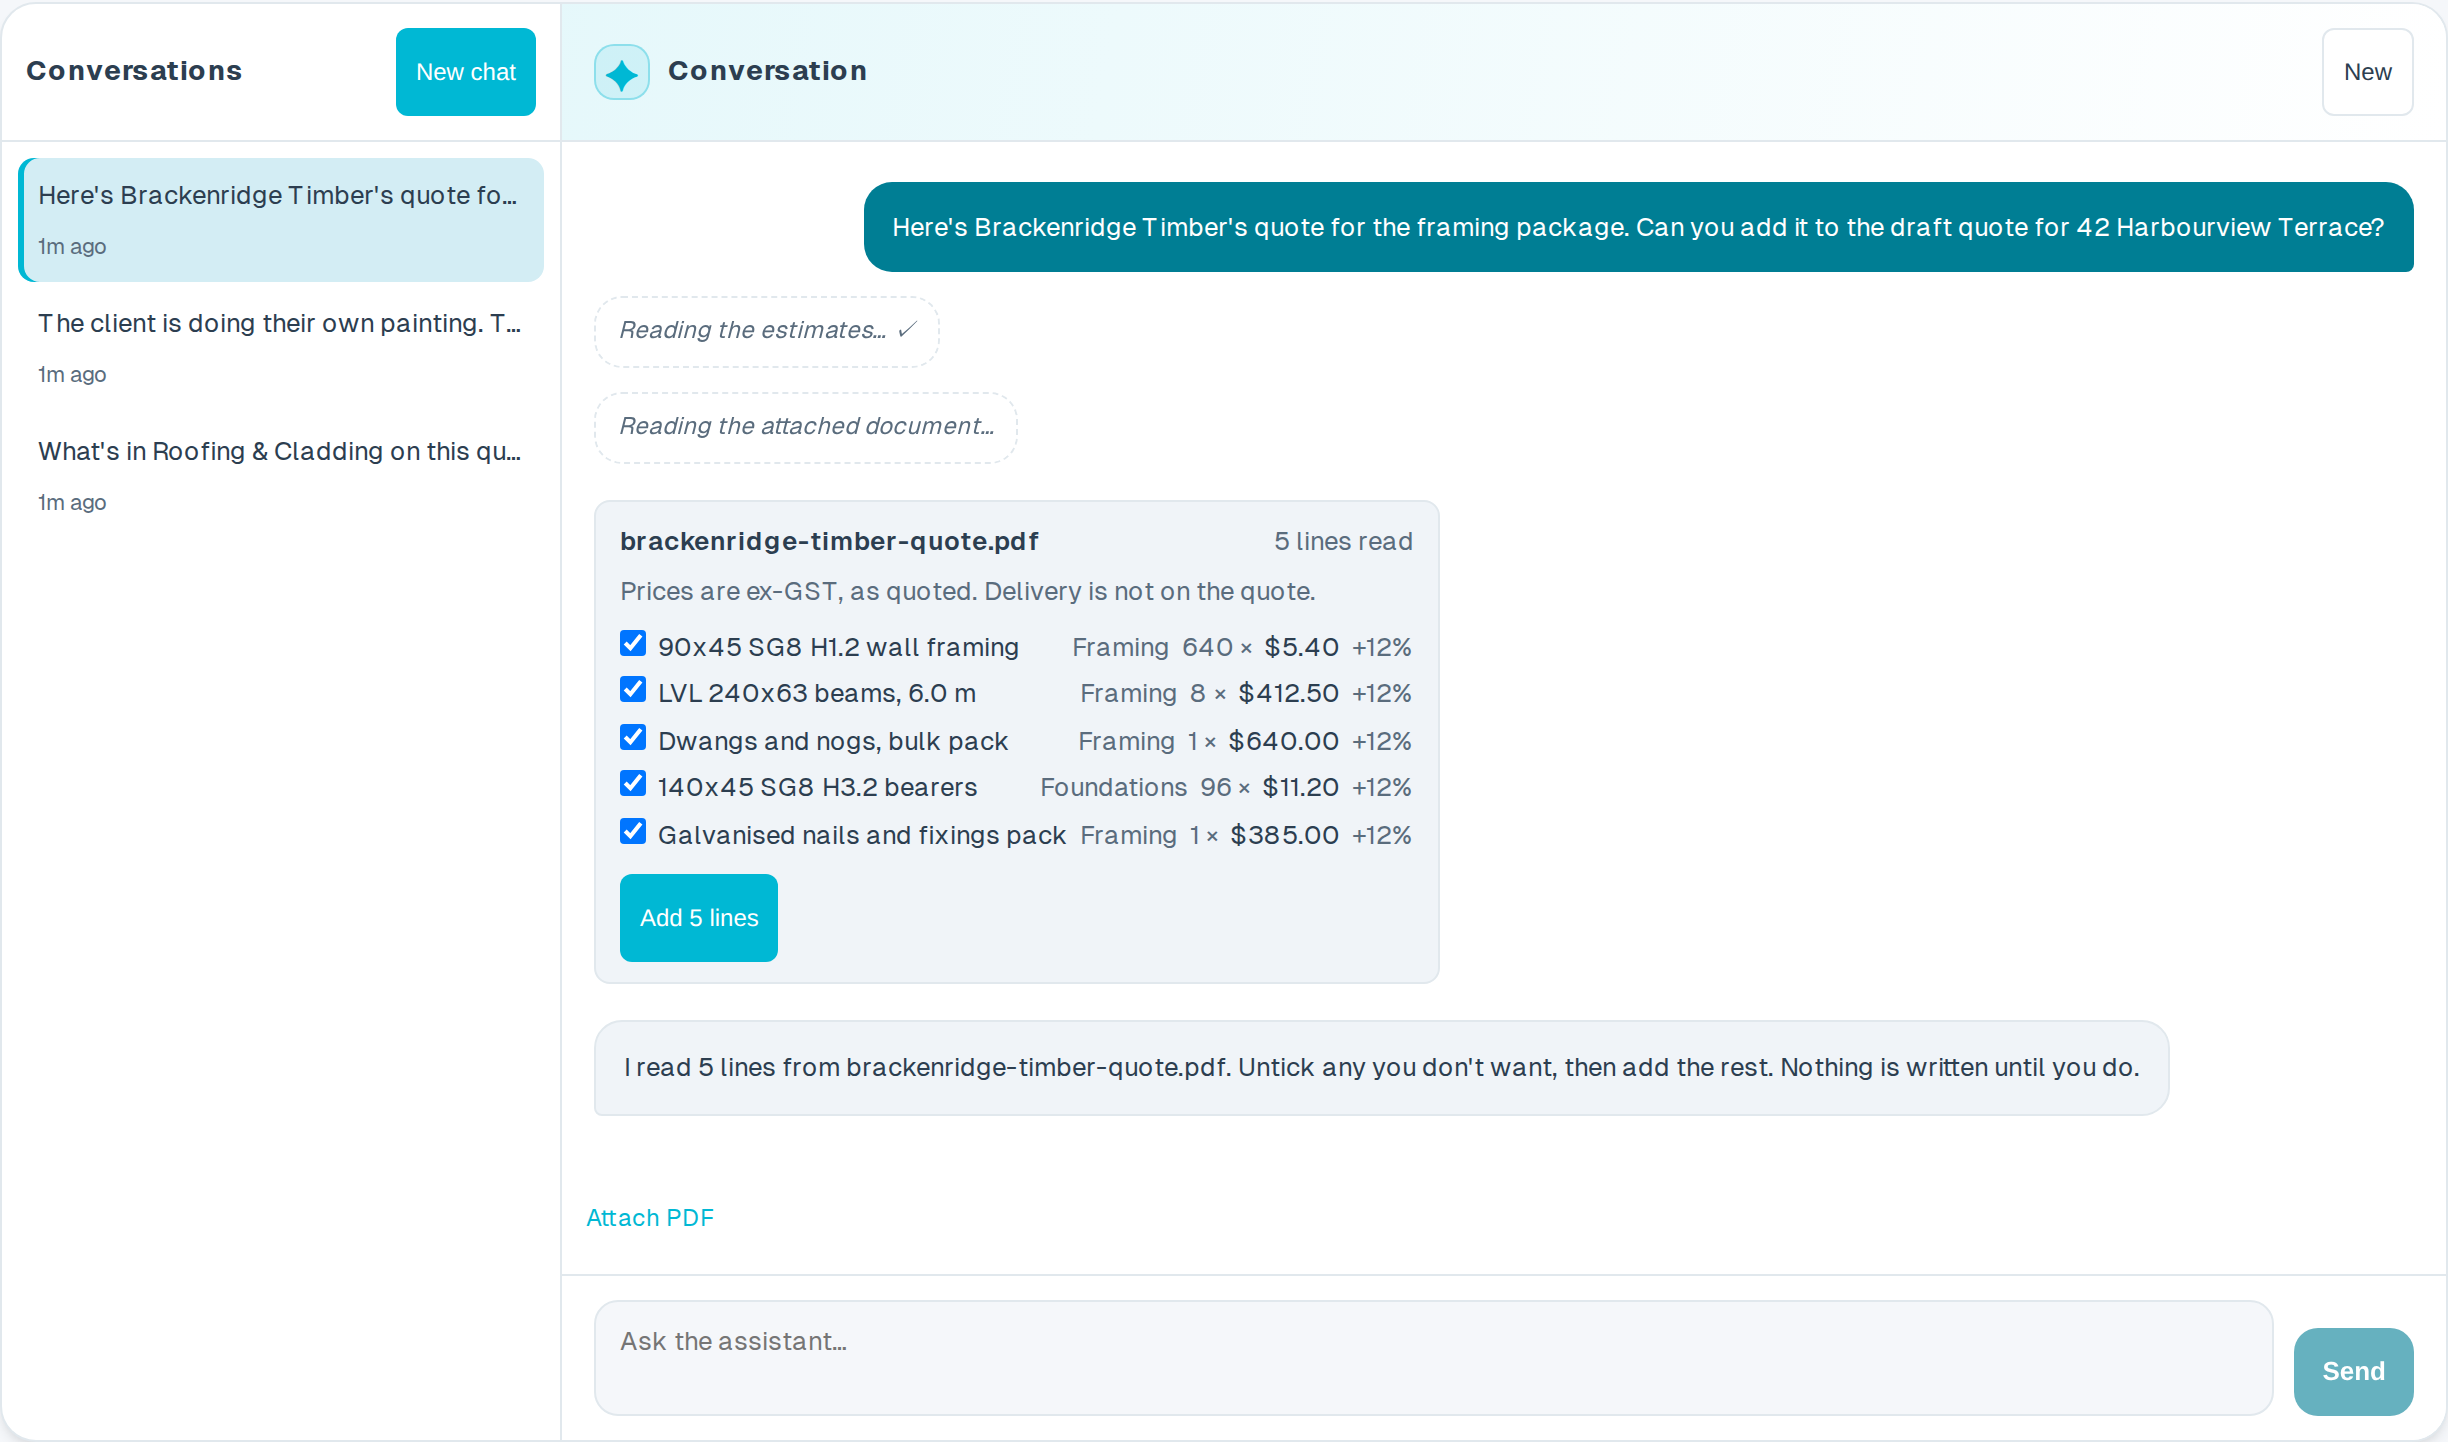
Task: Click the 96 × quantity on bearers row
Action: [1226, 788]
